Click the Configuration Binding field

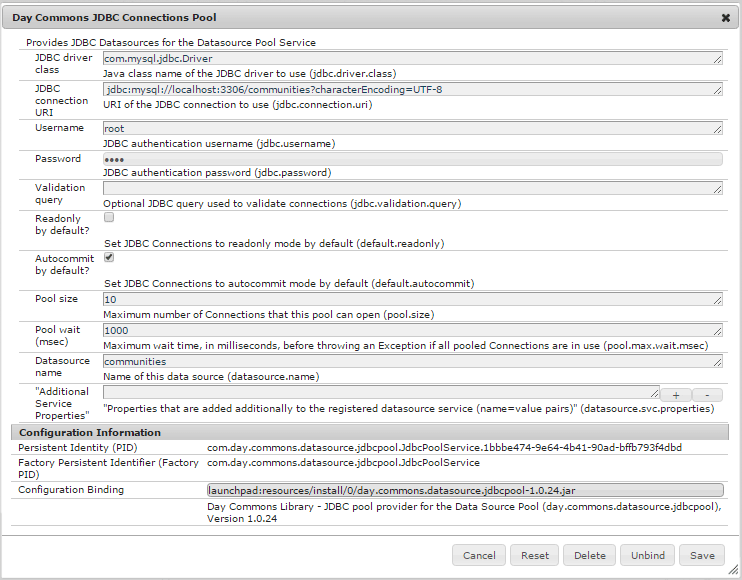point(465,490)
